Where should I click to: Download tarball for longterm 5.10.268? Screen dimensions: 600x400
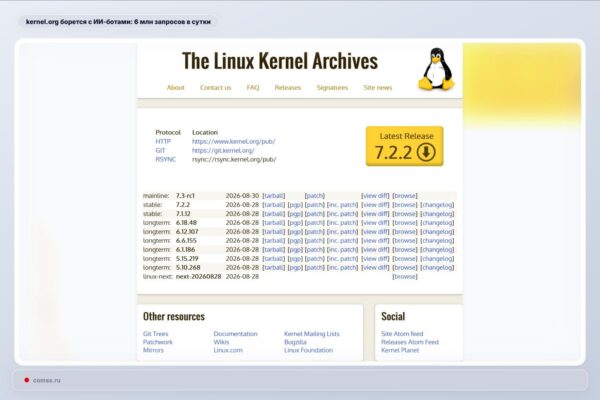[x=274, y=268]
